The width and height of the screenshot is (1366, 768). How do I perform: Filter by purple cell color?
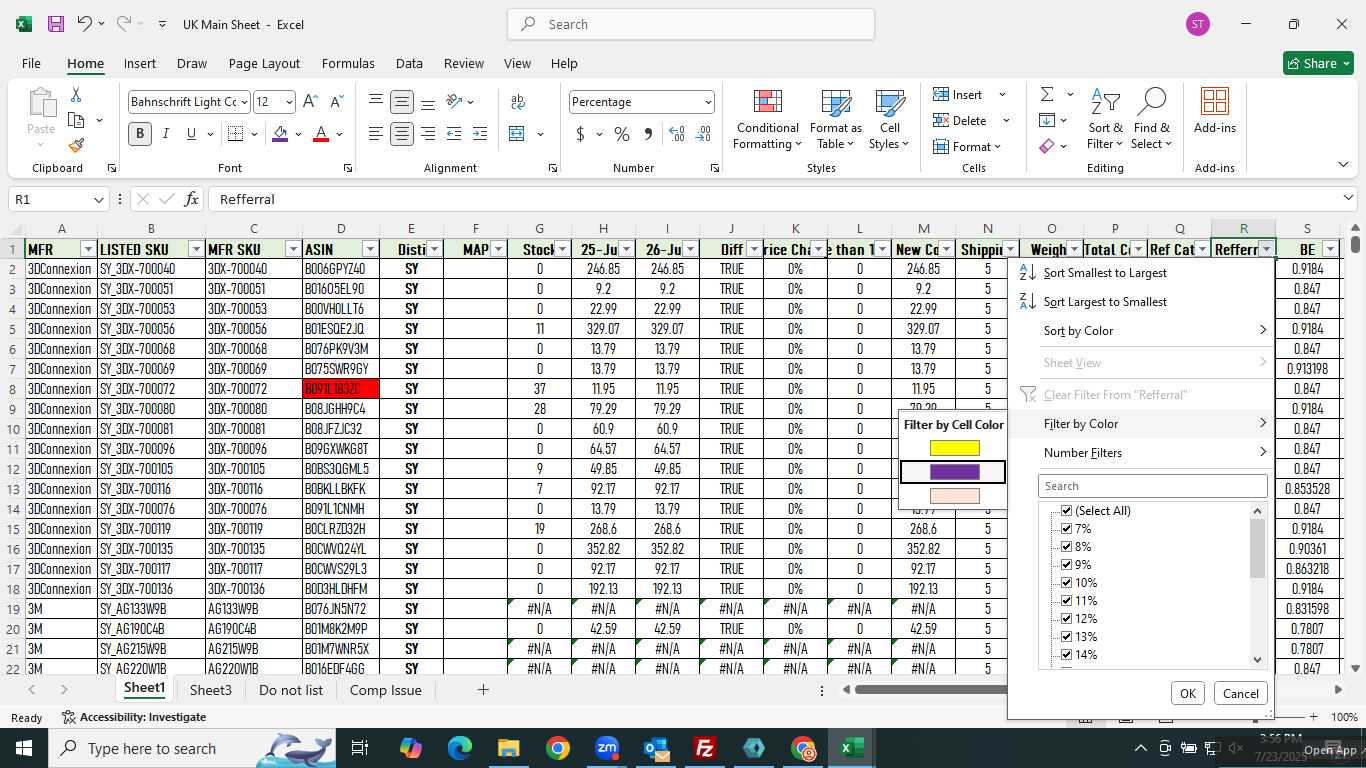954,472
